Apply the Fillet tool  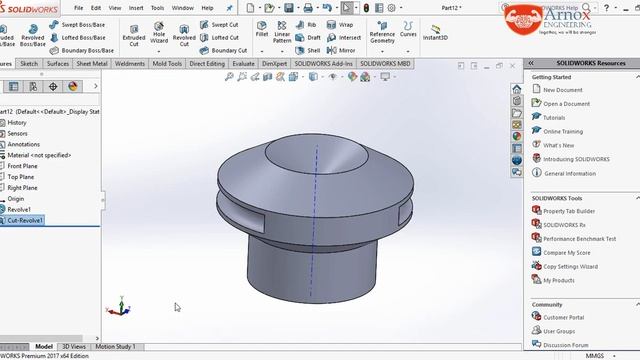pyautogui.click(x=262, y=29)
